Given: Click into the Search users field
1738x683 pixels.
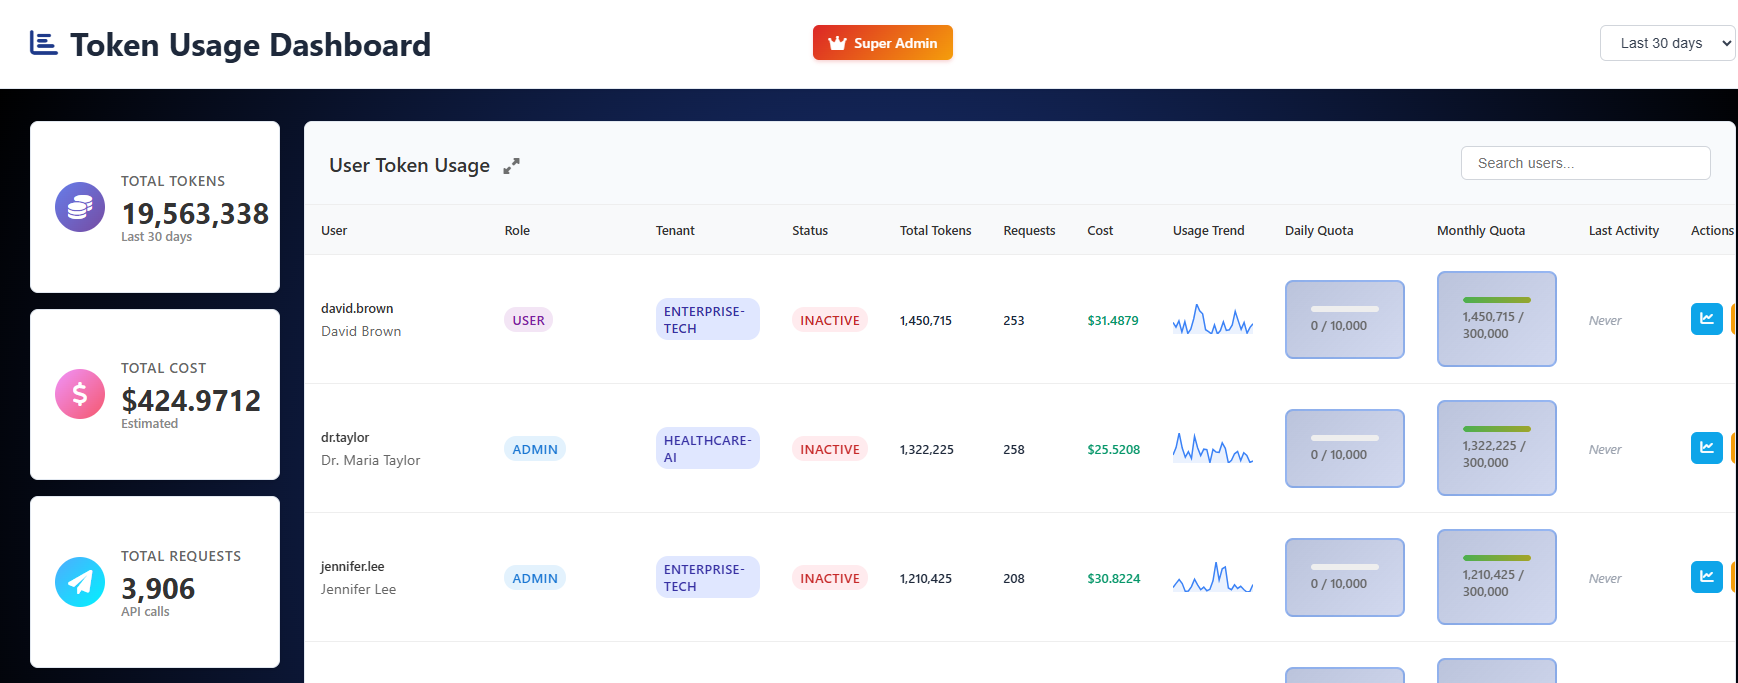Looking at the screenshot, I should pos(1585,163).
